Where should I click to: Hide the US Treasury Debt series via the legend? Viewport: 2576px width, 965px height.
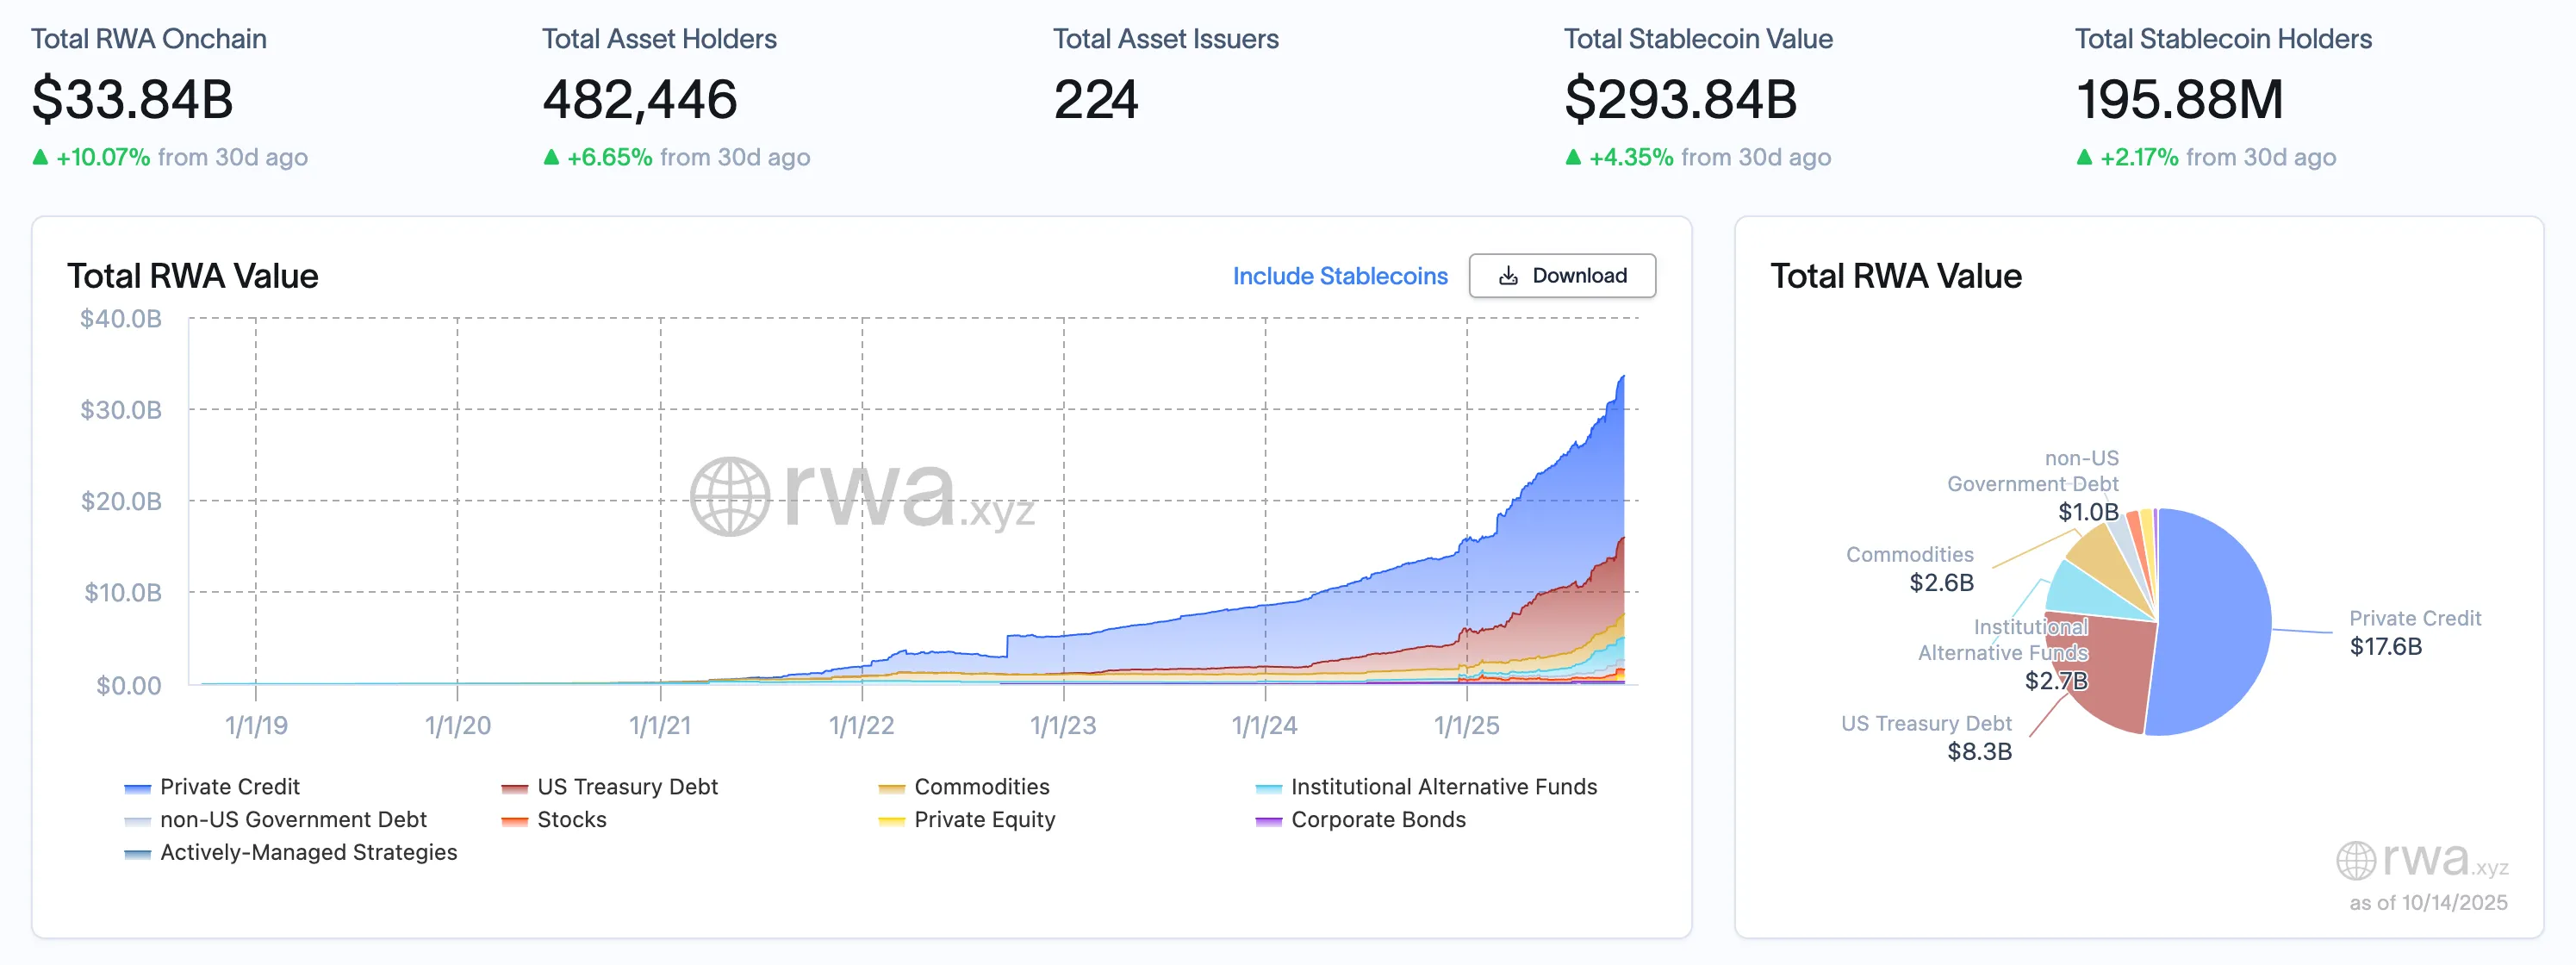(x=626, y=787)
